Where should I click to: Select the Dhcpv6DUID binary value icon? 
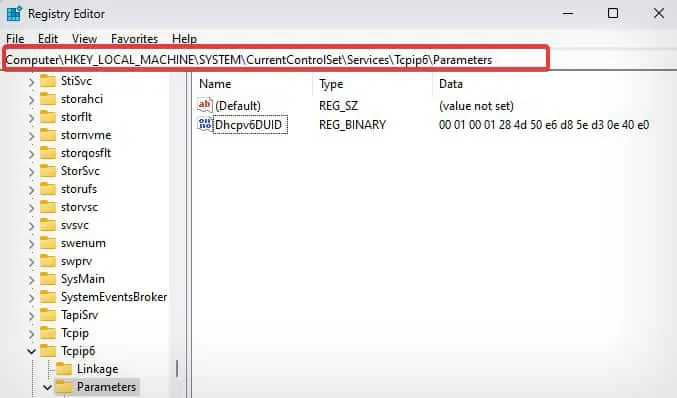205,124
